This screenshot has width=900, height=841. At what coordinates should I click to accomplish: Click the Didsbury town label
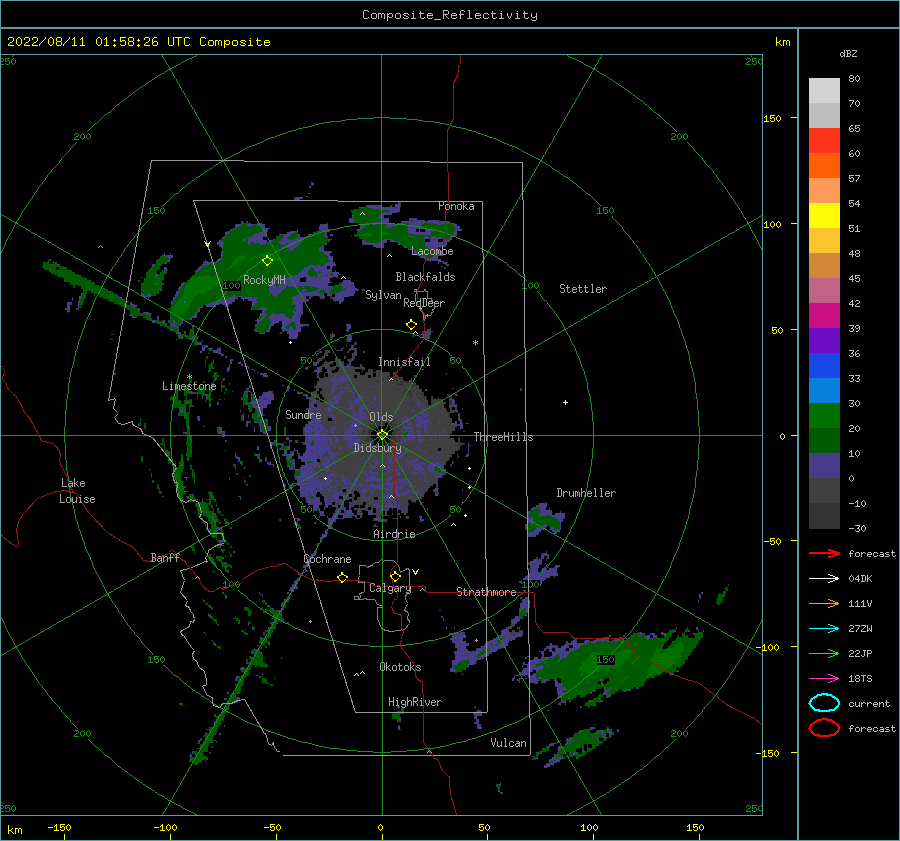pos(377,448)
